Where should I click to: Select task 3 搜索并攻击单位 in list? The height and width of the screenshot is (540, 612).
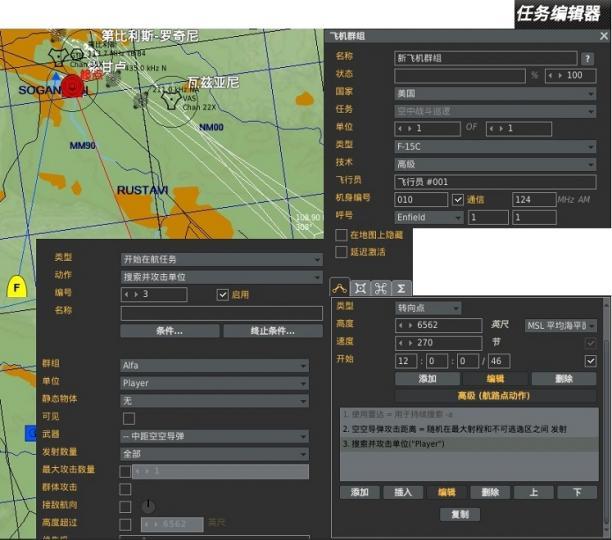point(468,444)
